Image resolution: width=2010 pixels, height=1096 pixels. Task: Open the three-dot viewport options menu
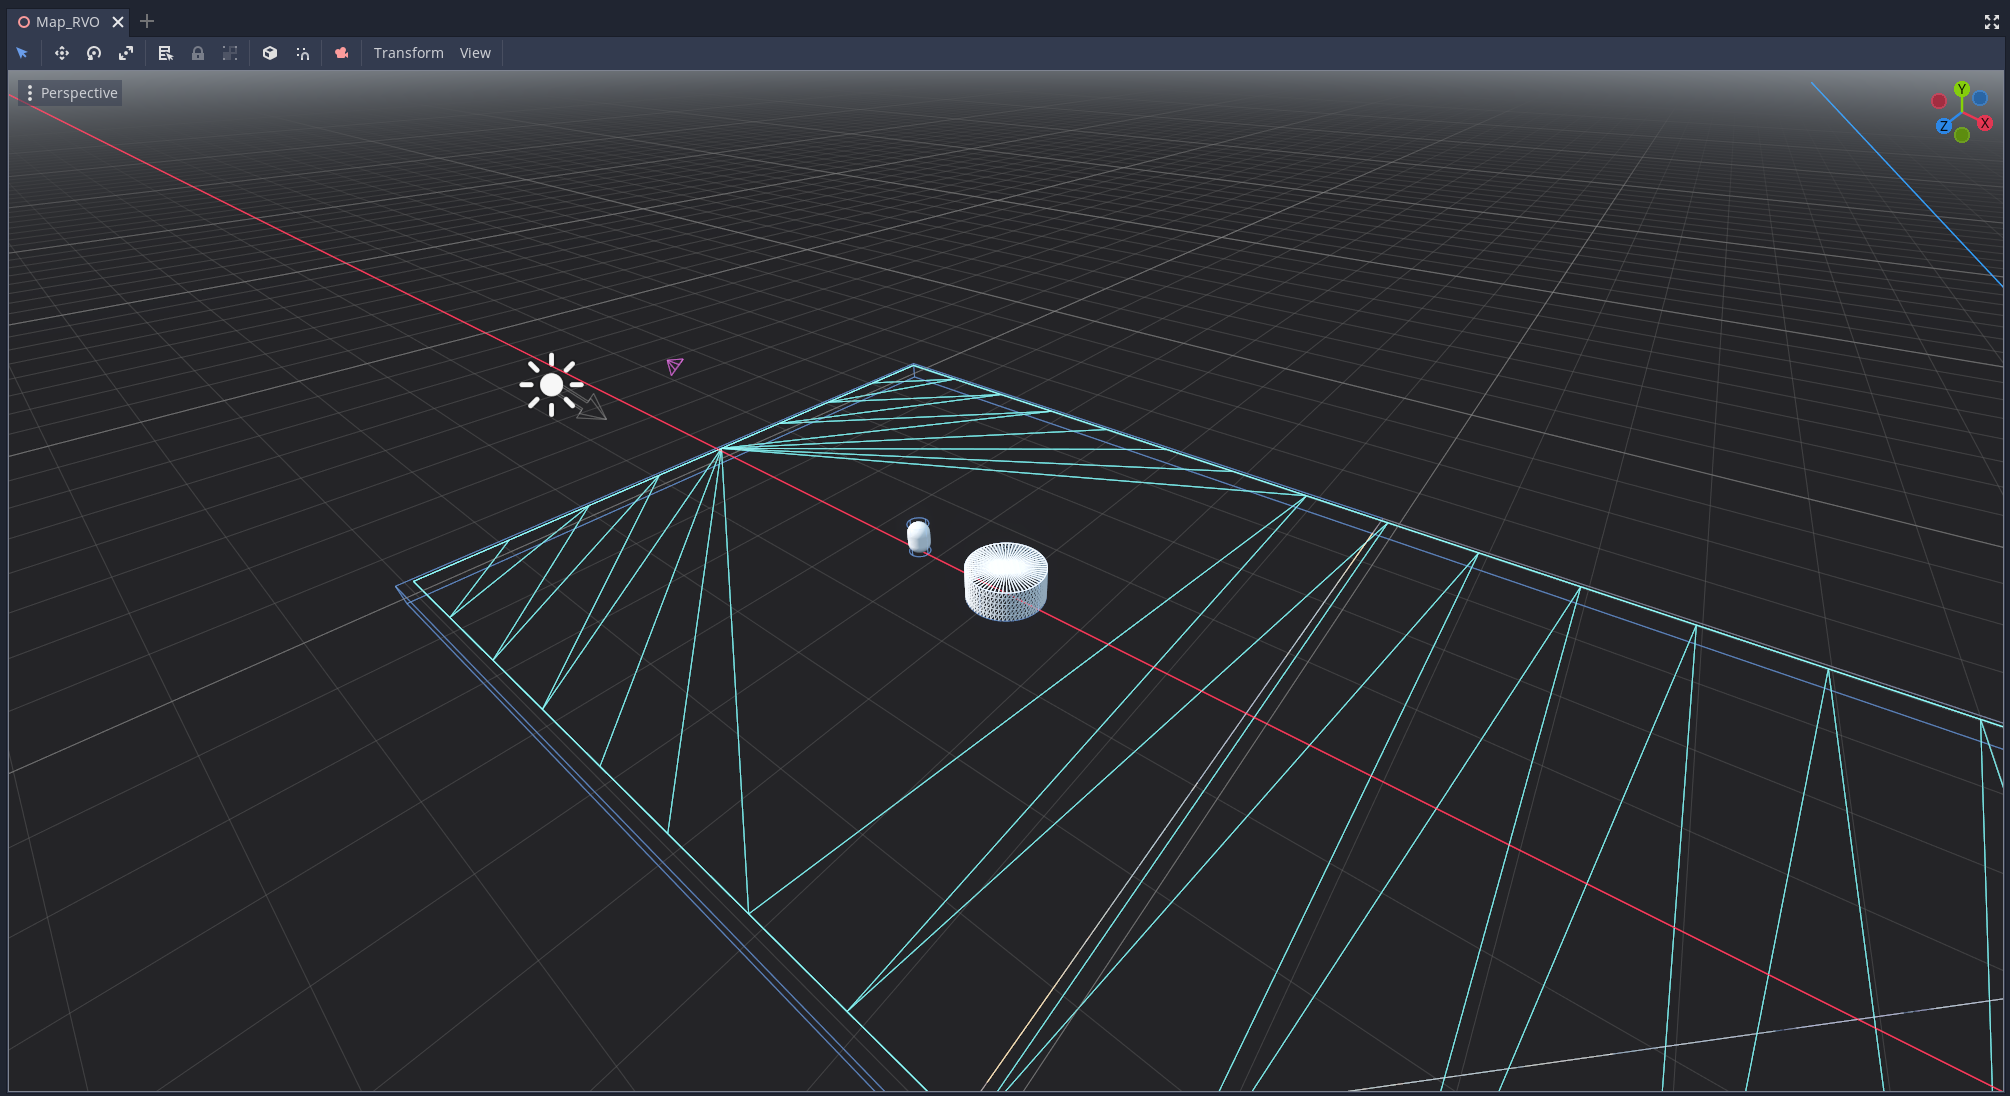click(30, 92)
